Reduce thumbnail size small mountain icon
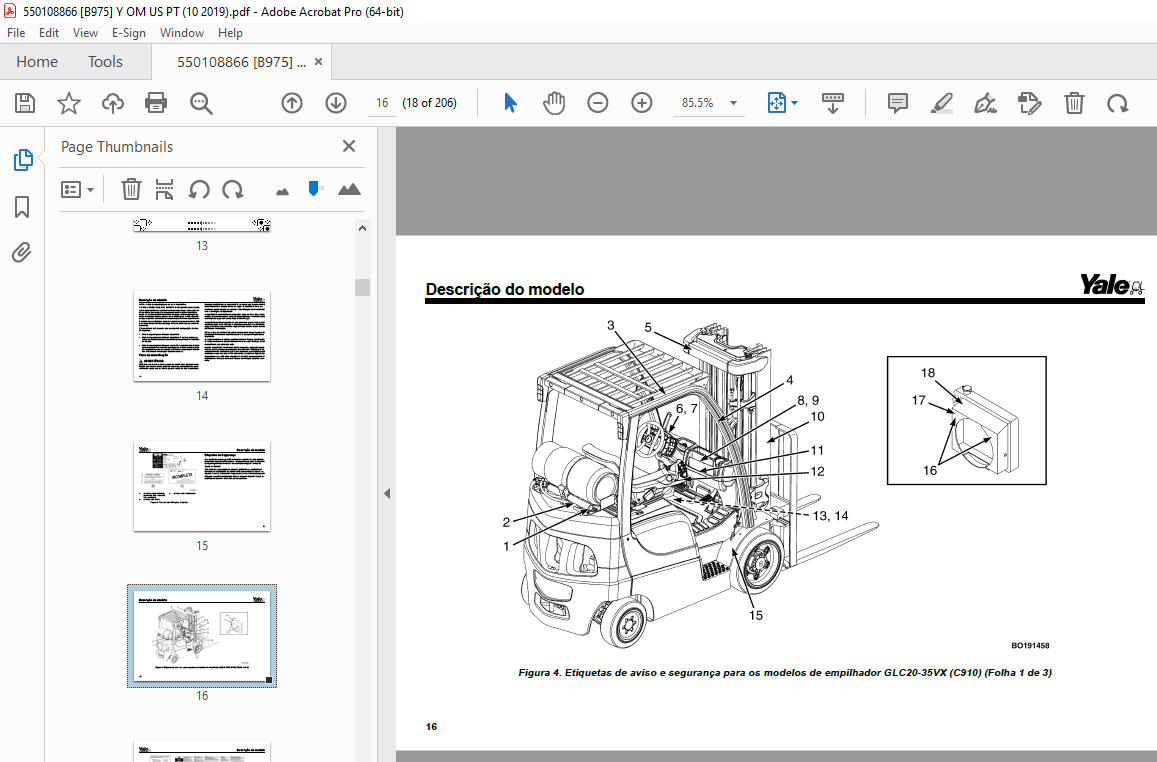1157x762 pixels. pos(282,192)
